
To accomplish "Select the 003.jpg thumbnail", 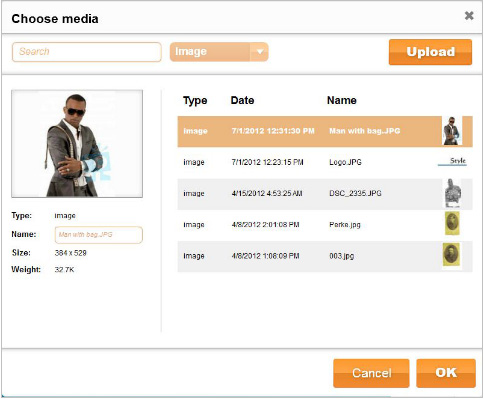I will 452,255.
